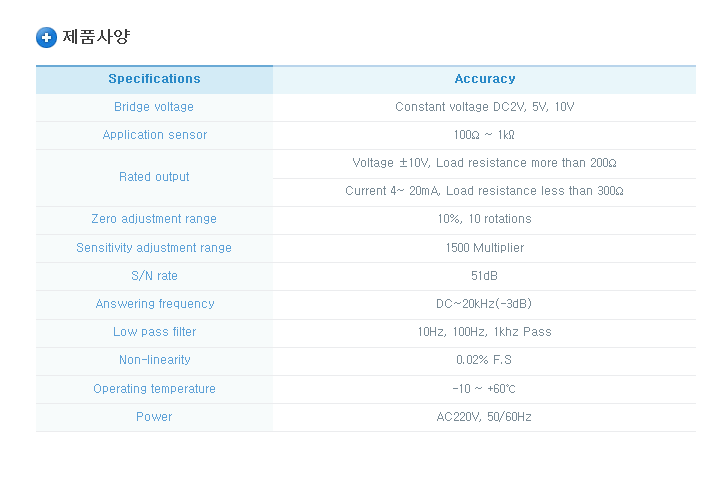
Task: Select the Sensitivity adjustment range label
Action: coord(154,248)
